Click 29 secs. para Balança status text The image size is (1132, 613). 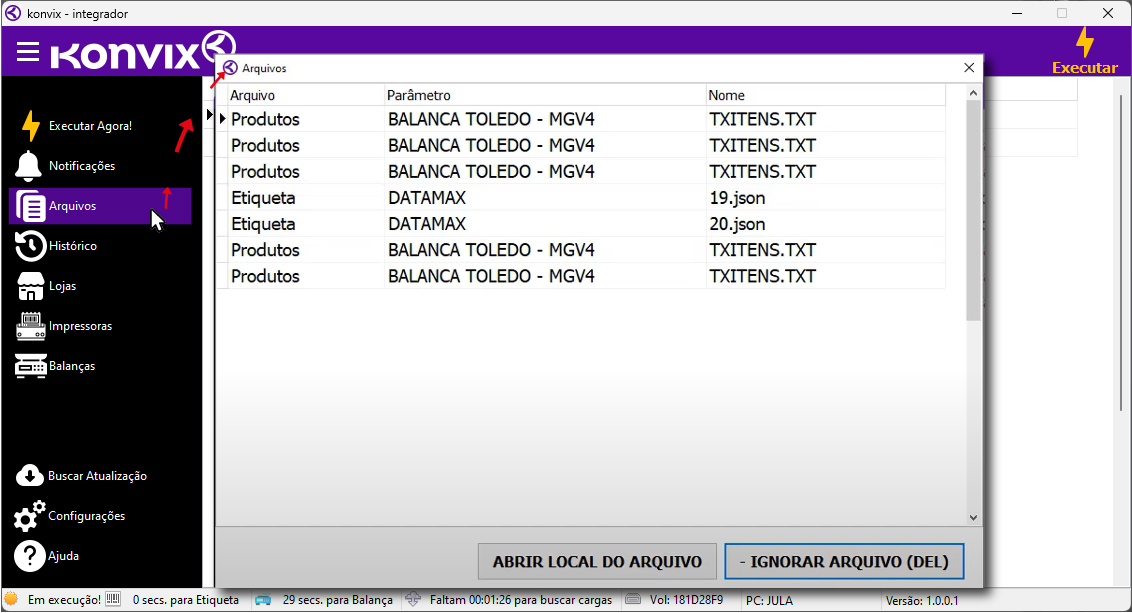338,600
